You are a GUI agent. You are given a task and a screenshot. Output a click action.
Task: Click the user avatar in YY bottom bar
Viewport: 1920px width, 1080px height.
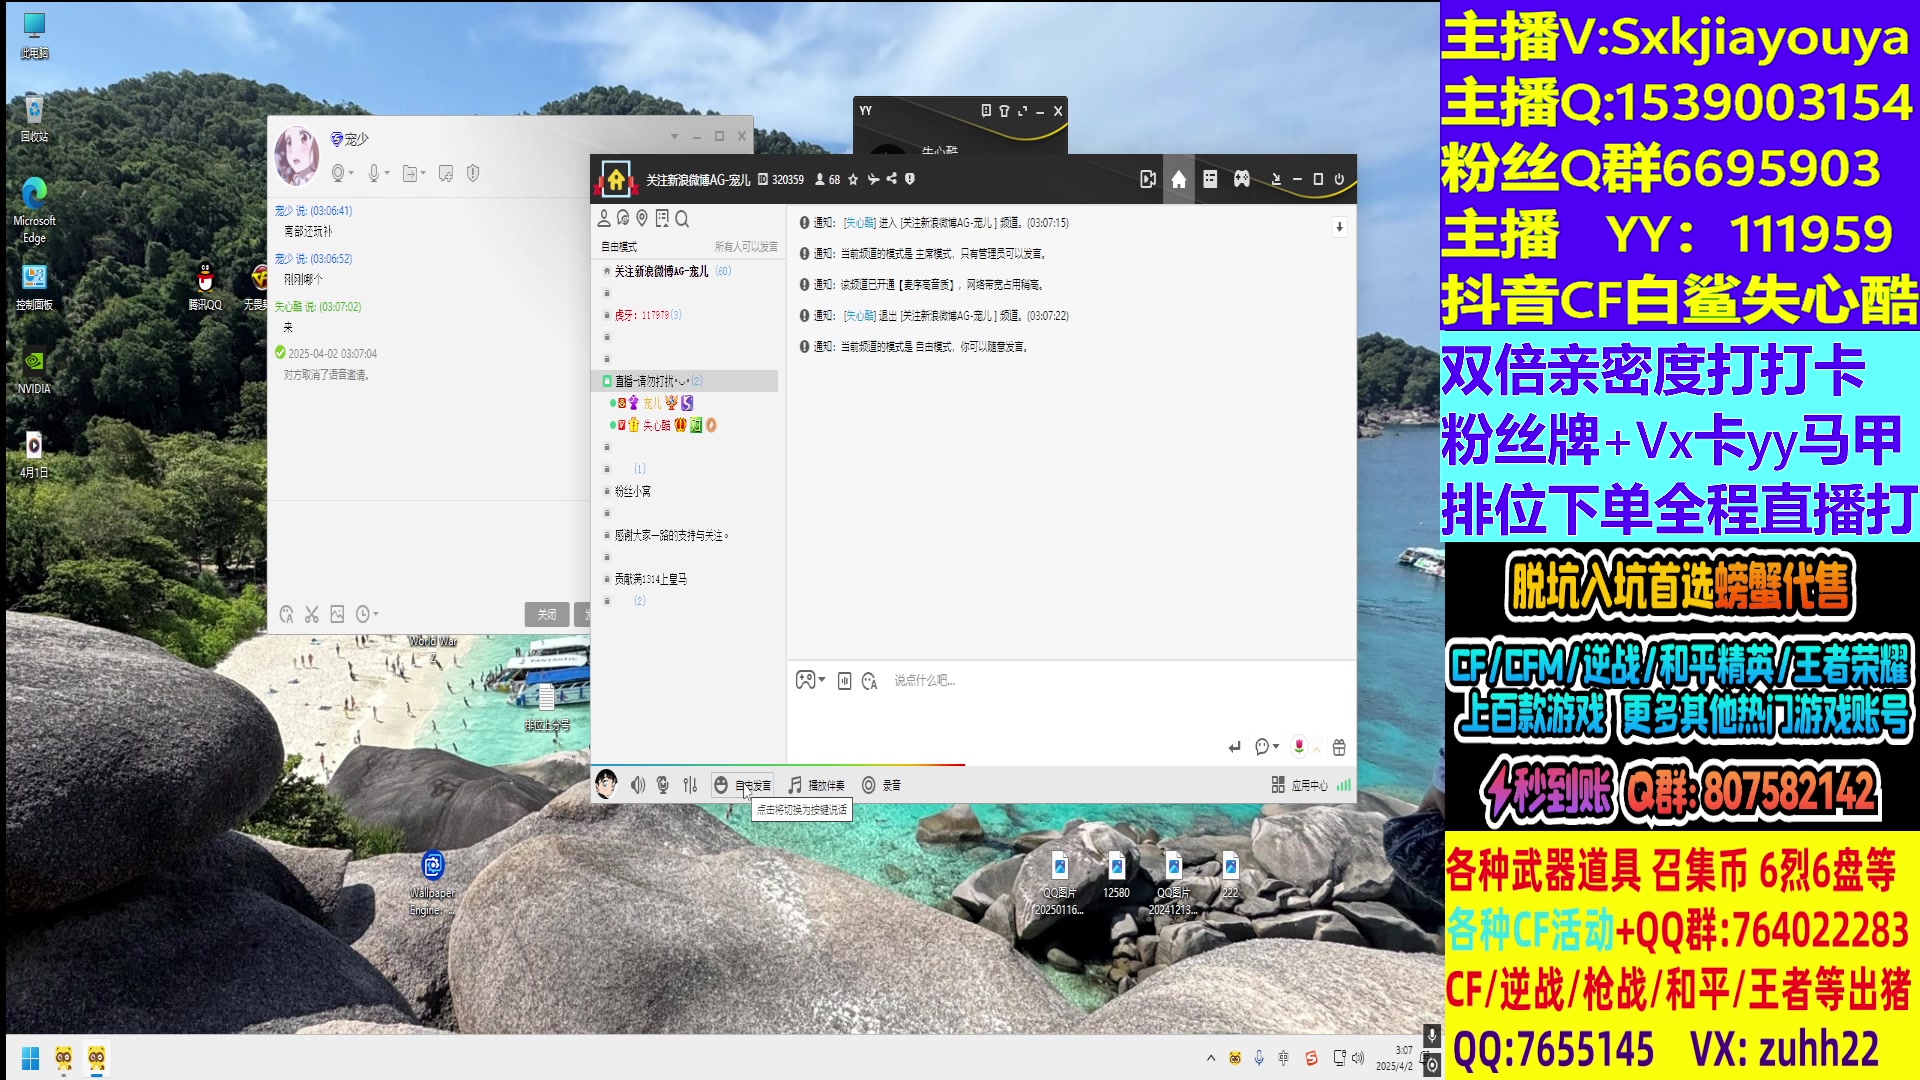click(x=606, y=784)
